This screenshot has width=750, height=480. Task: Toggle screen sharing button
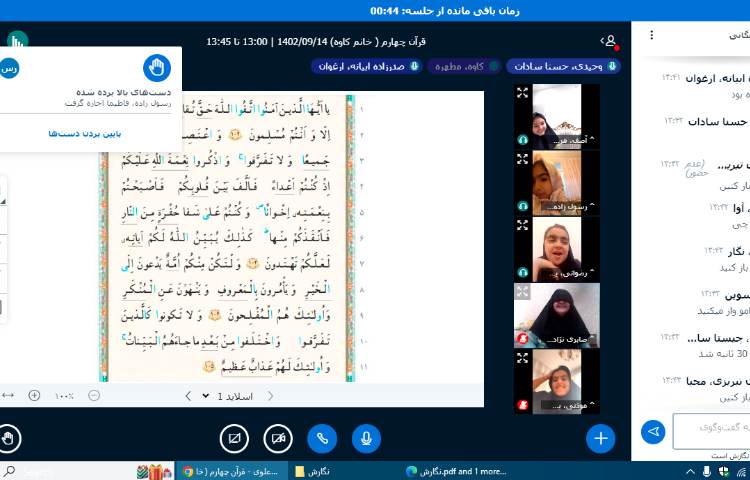click(x=234, y=438)
